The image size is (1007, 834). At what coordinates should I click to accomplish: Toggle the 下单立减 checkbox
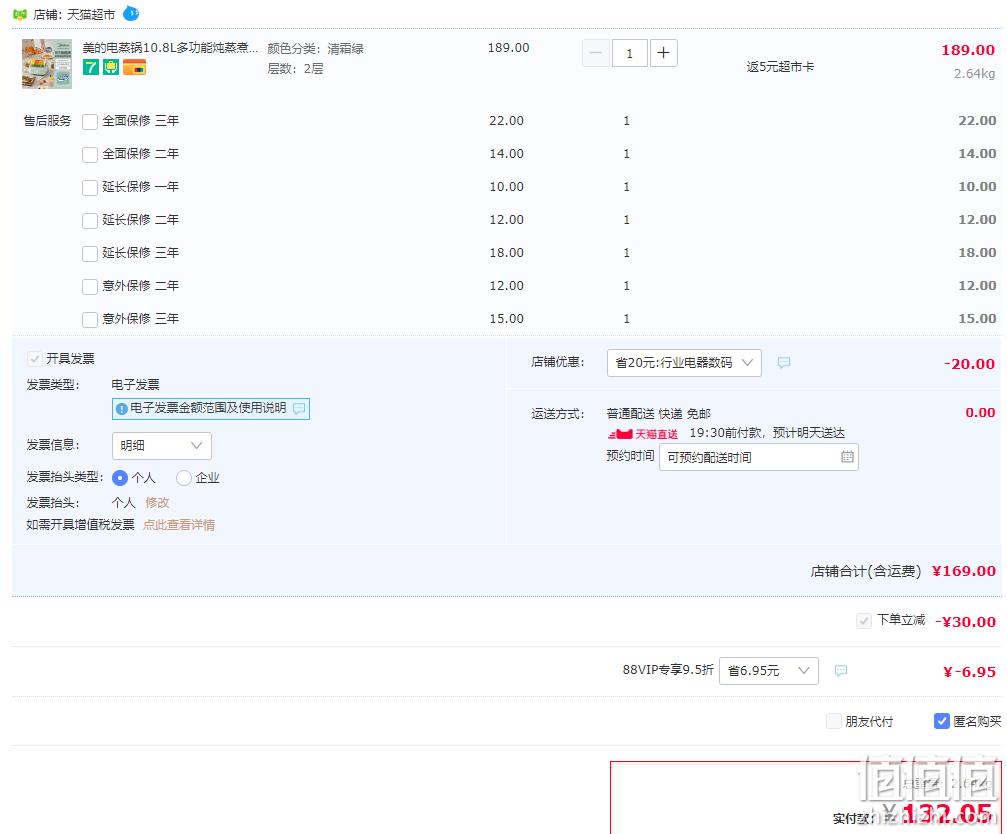863,620
